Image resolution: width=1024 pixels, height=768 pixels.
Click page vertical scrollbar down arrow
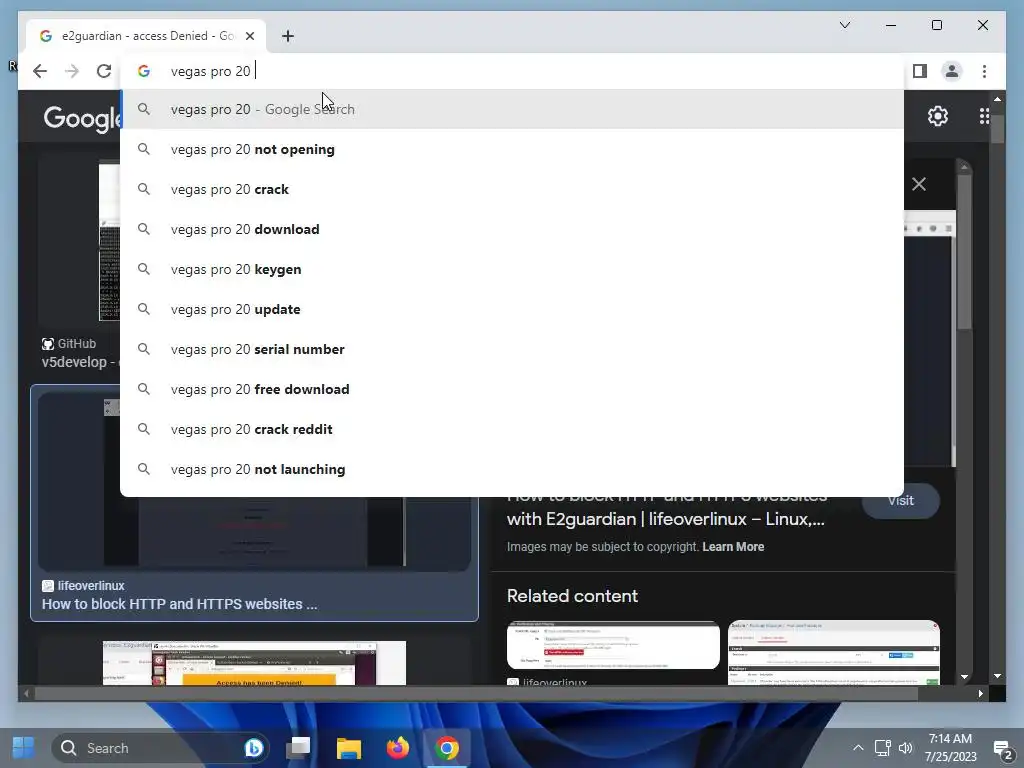[x=997, y=677]
